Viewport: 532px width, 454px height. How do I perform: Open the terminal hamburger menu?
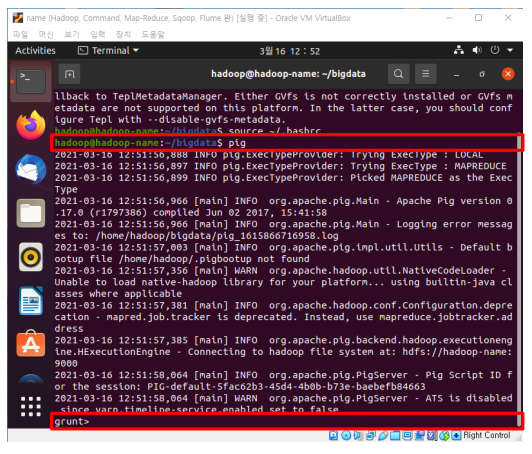tap(425, 74)
